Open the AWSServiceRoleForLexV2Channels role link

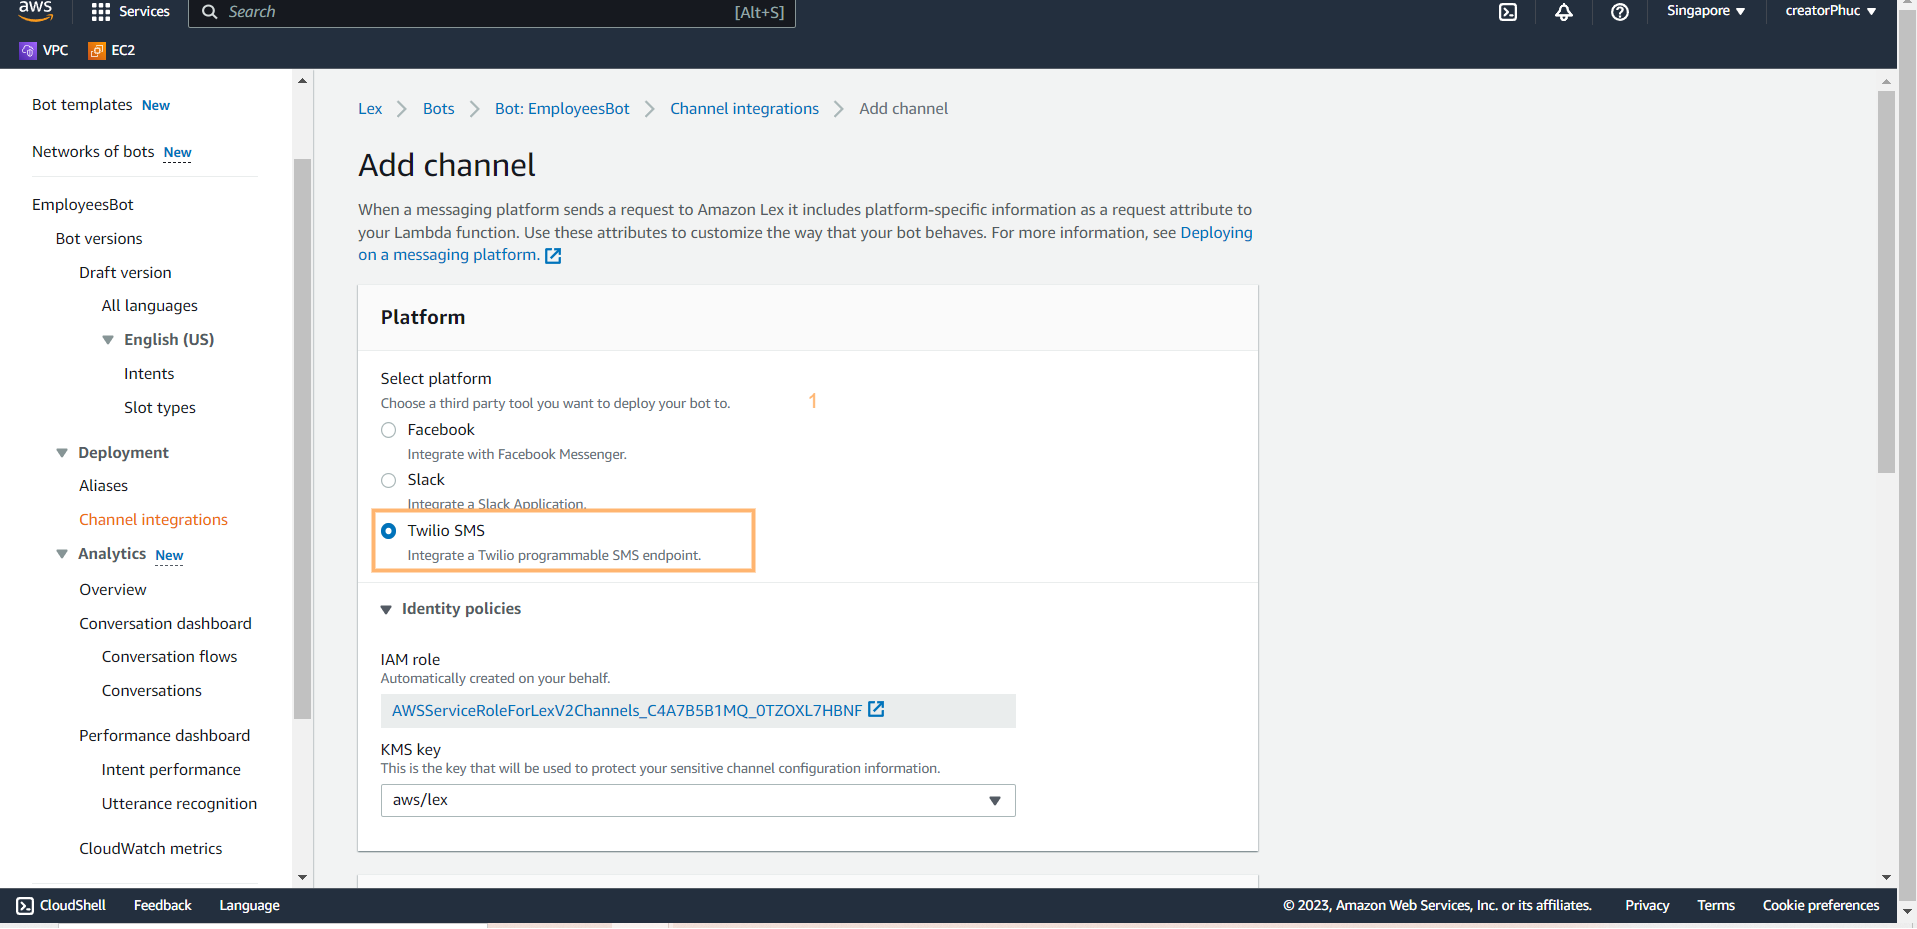coord(627,711)
